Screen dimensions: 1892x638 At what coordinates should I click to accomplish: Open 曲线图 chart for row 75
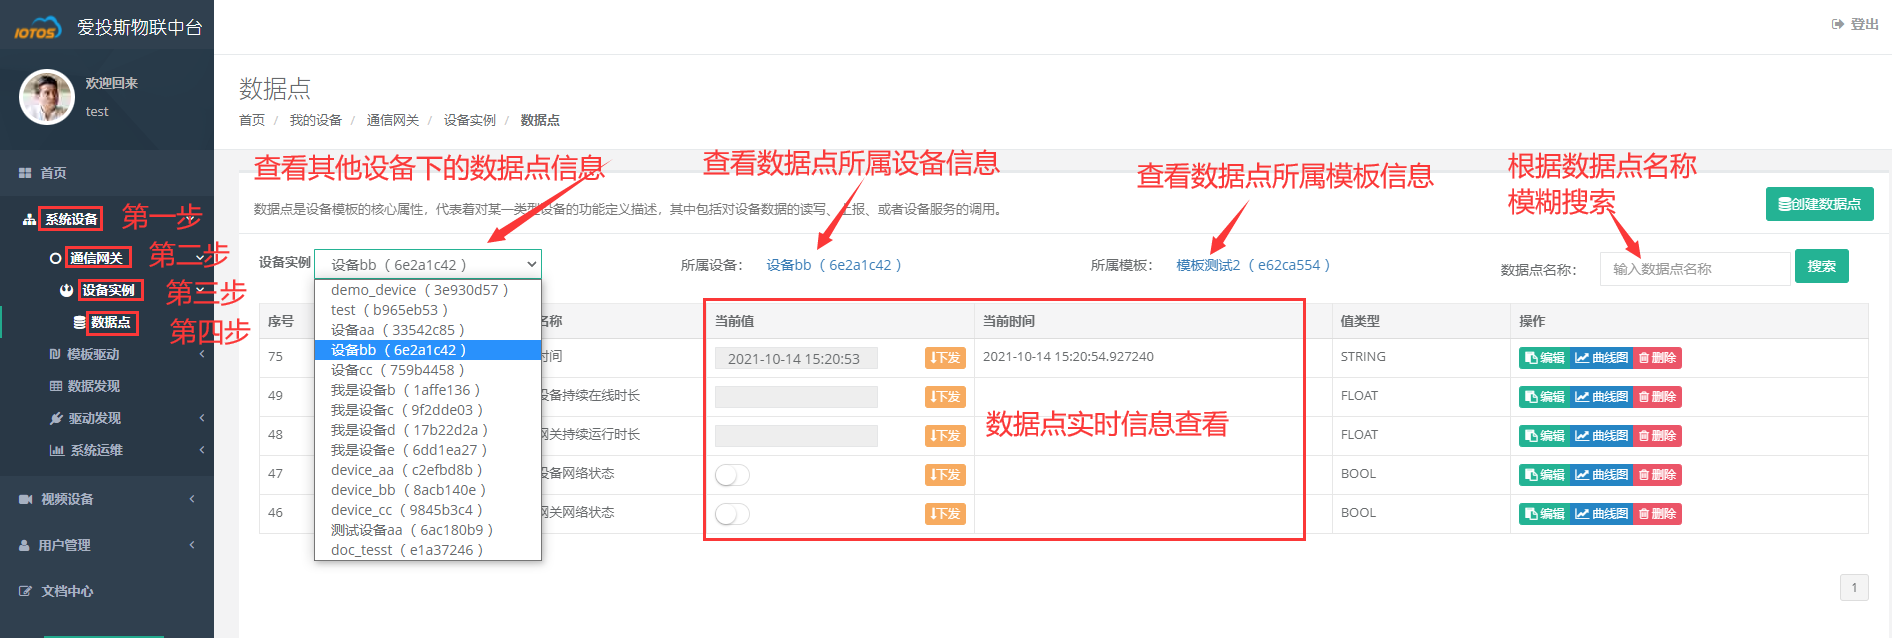click(1601, 358)
